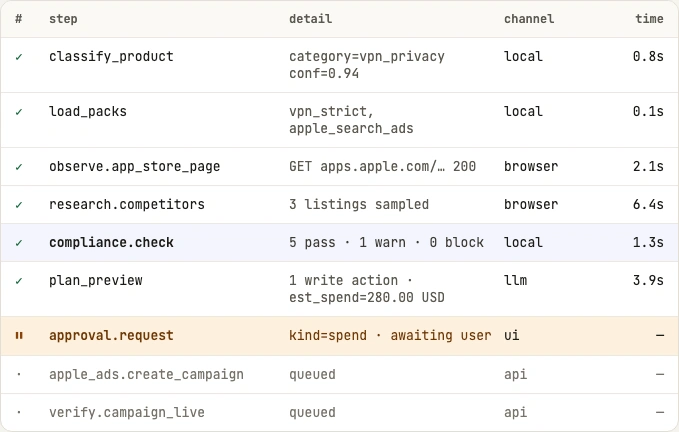This screenshot has width=679, height=432.
Task: Click 'ui' channel in approval.request row
Action: pyautogui.click(x=511, y=335)
